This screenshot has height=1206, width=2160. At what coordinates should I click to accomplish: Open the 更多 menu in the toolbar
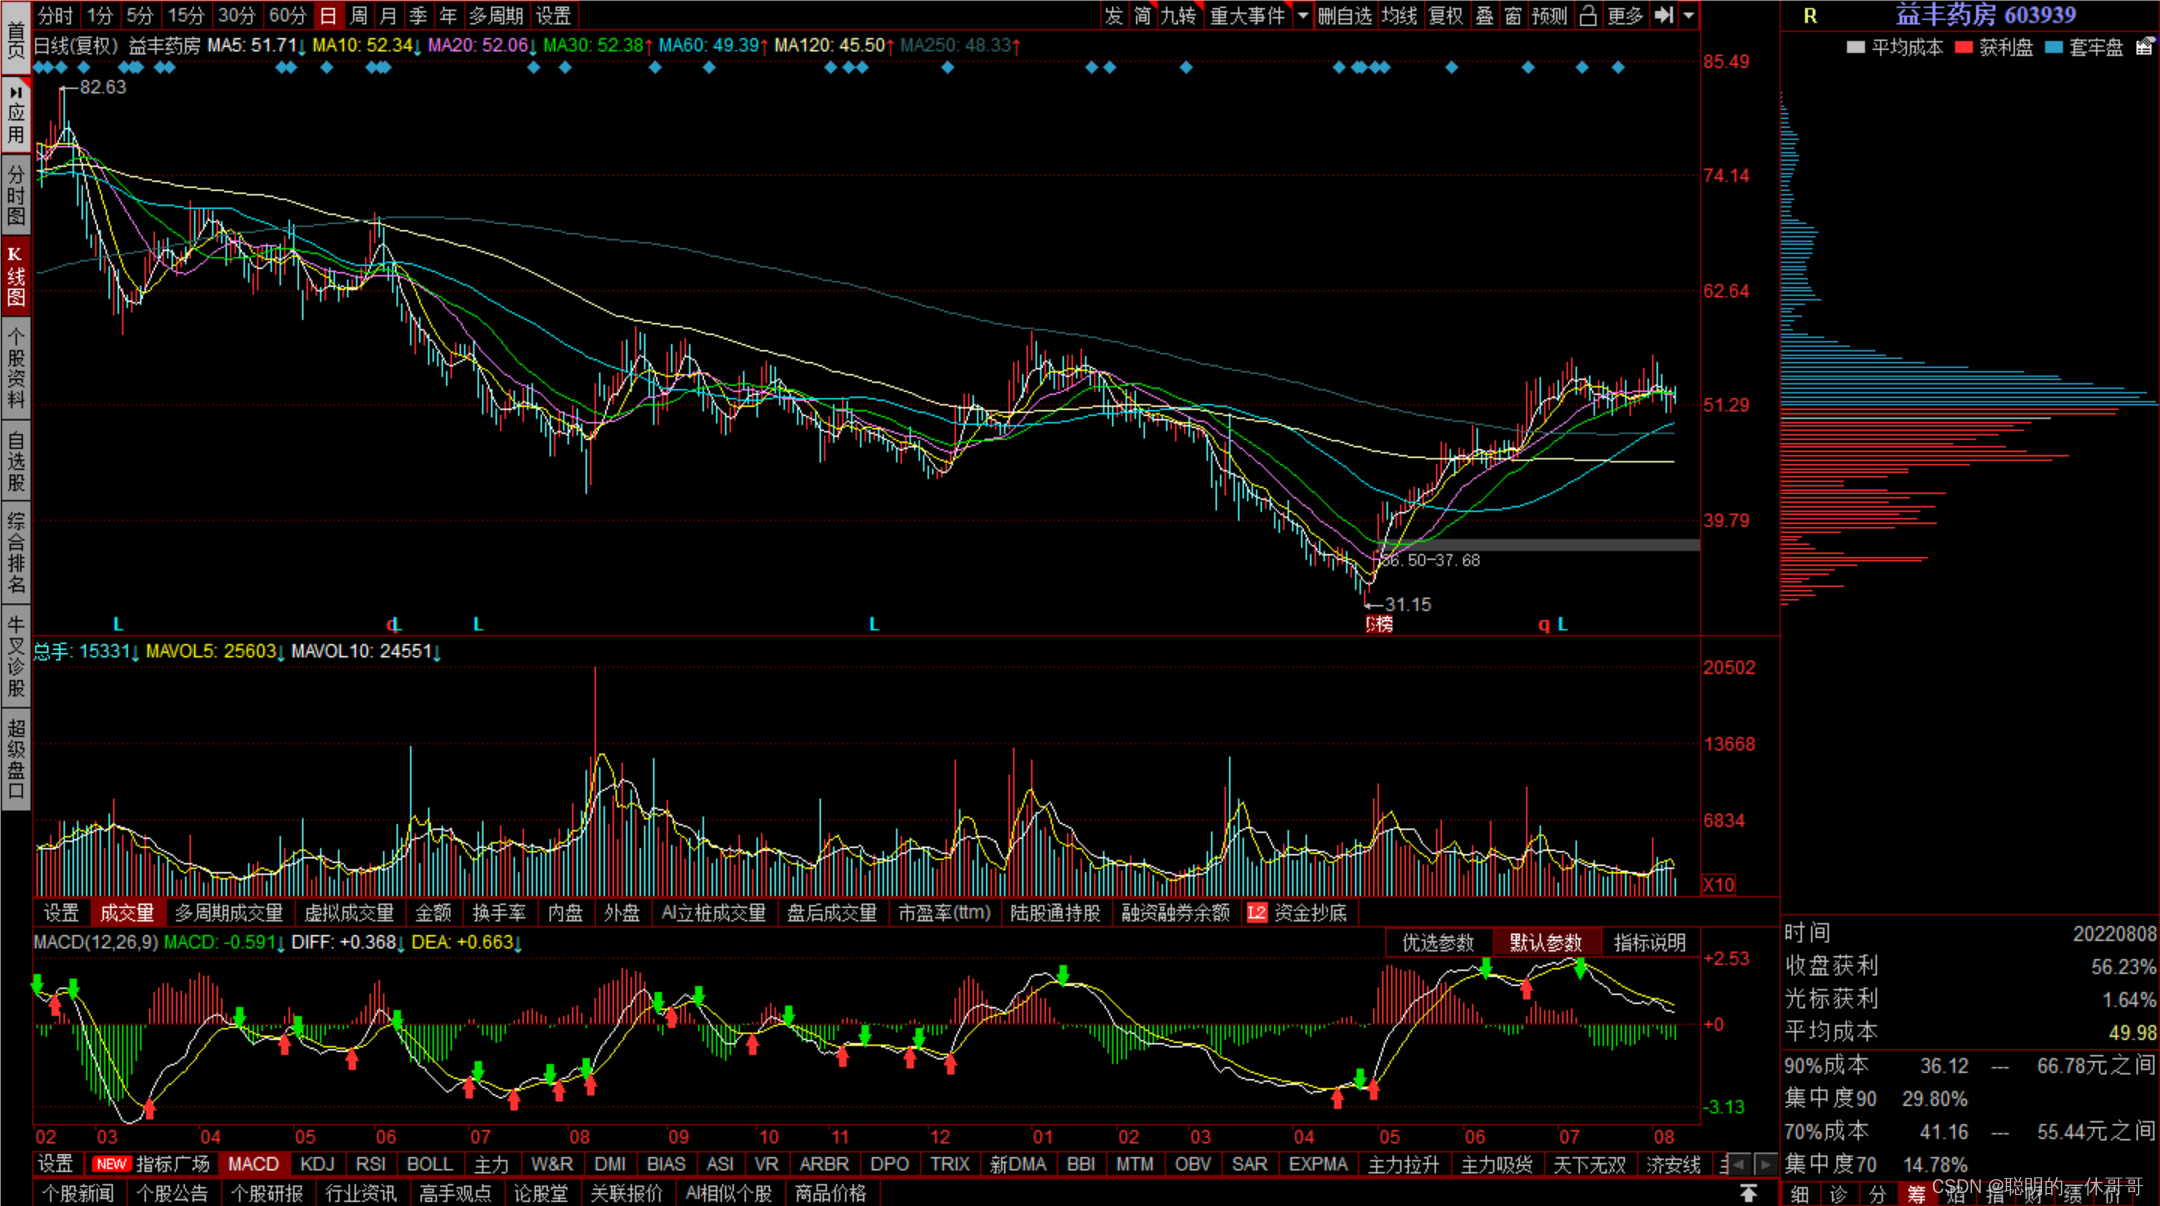pos(1625,15)
